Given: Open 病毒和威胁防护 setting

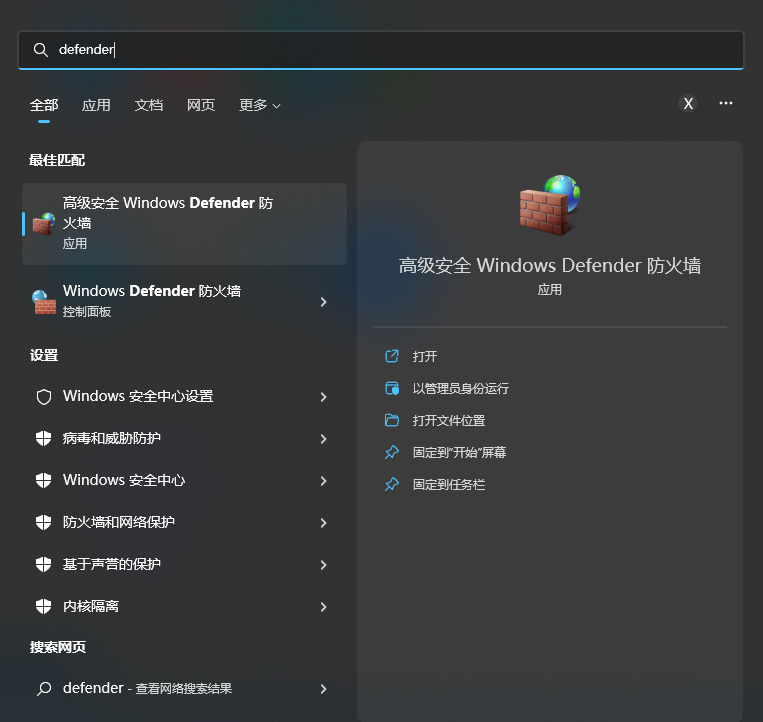Looking at the screenshot, I should 184,438.
